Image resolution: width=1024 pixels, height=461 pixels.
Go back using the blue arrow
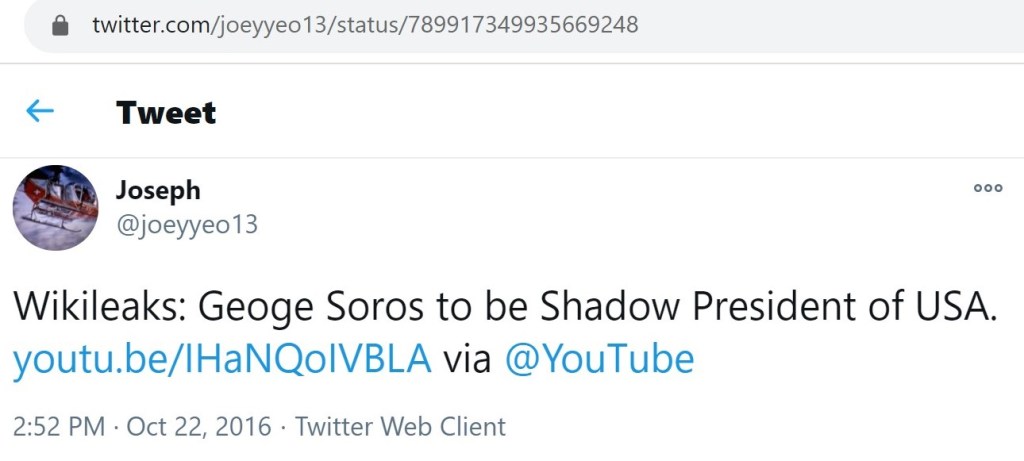tap(40, 111)
